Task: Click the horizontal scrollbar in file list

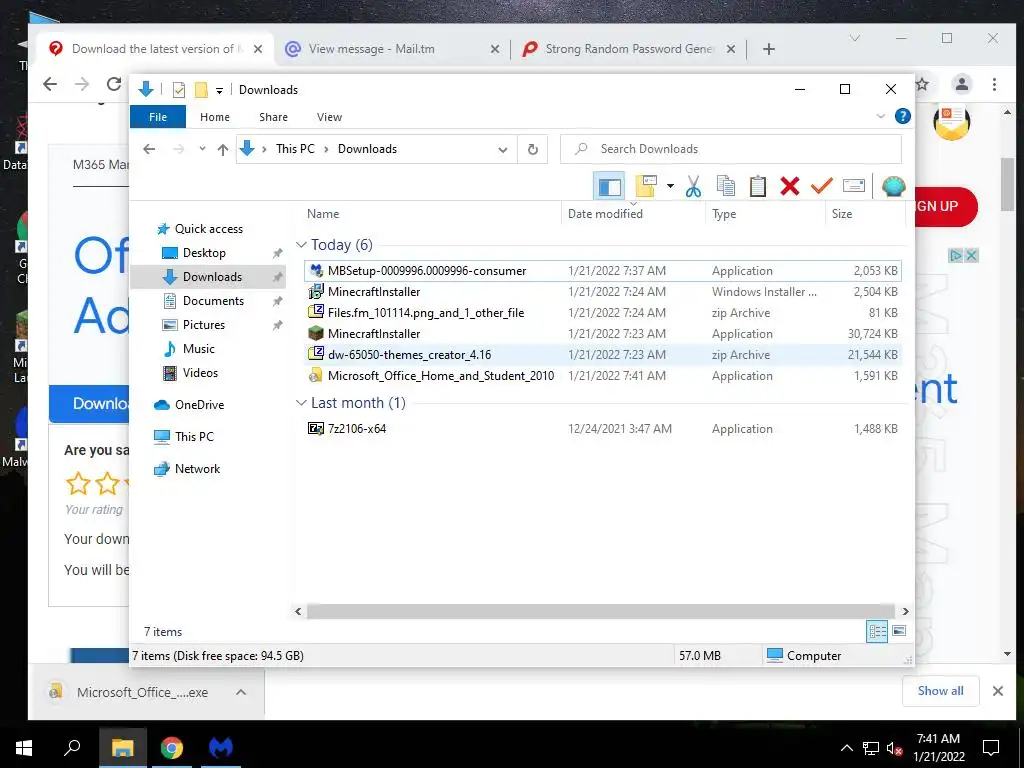Action: 601,611
